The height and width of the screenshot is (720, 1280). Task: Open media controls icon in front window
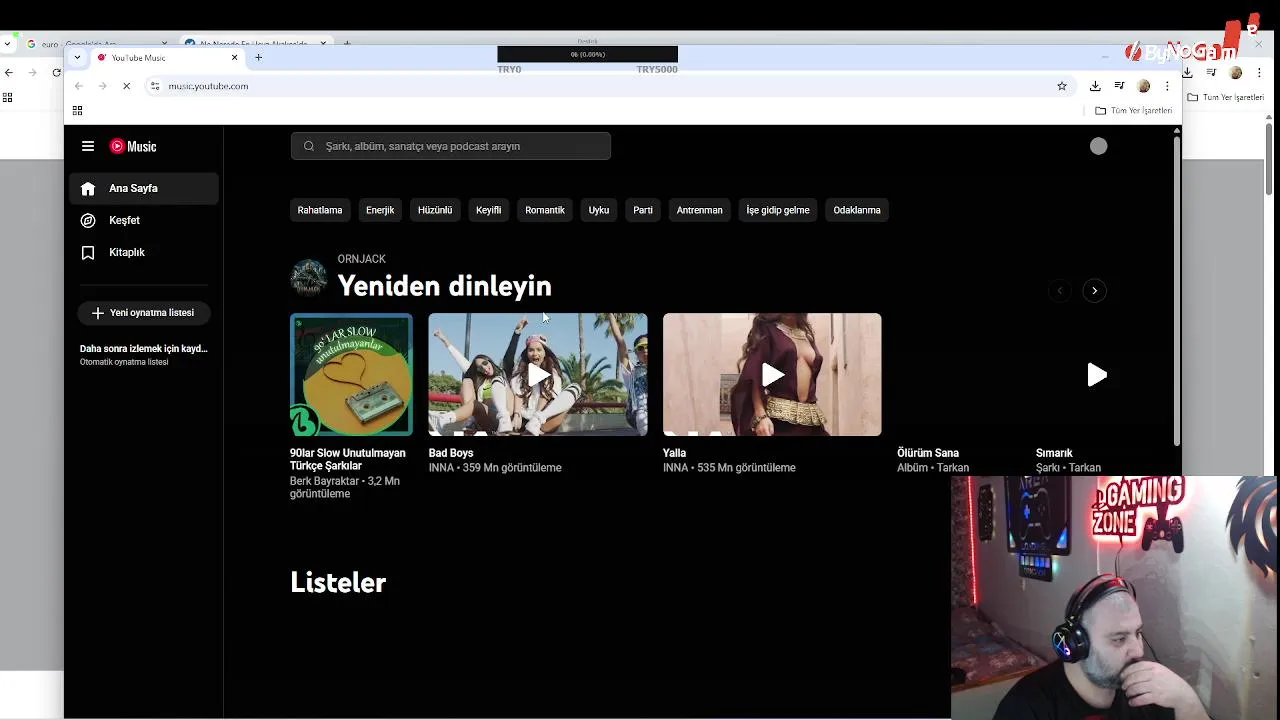pyautogui.click(x=1119, y=86)
